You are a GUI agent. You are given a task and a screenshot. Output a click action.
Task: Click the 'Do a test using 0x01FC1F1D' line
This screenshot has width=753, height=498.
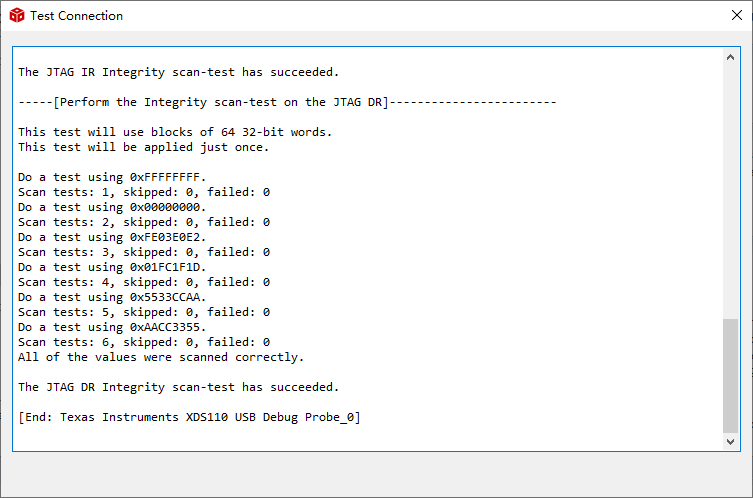pos(112,267)
